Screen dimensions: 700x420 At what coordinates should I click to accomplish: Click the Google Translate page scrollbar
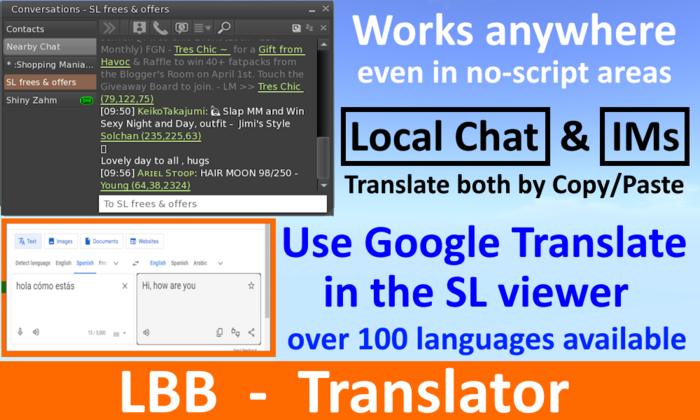pyautogui.click(x=267, y=271)
